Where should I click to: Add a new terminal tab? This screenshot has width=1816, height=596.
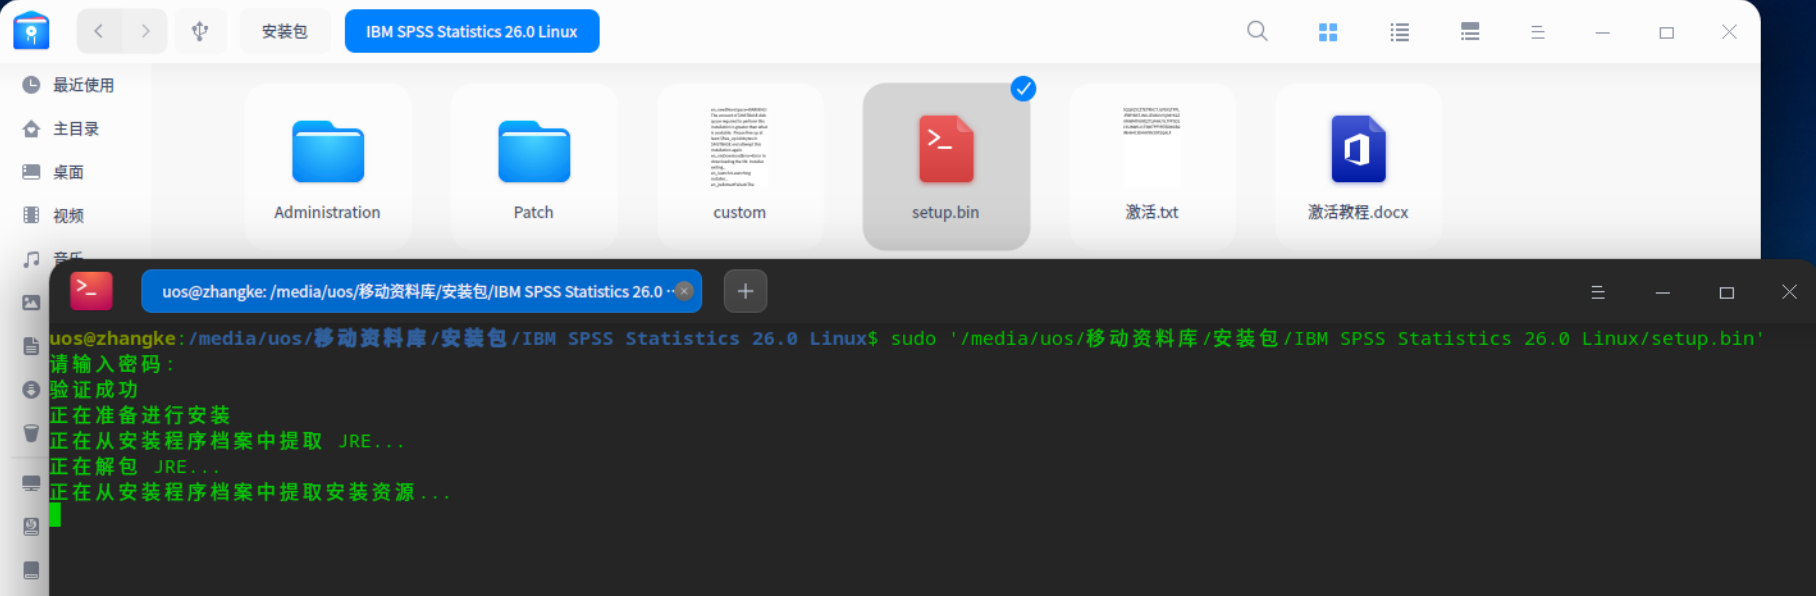745,291
